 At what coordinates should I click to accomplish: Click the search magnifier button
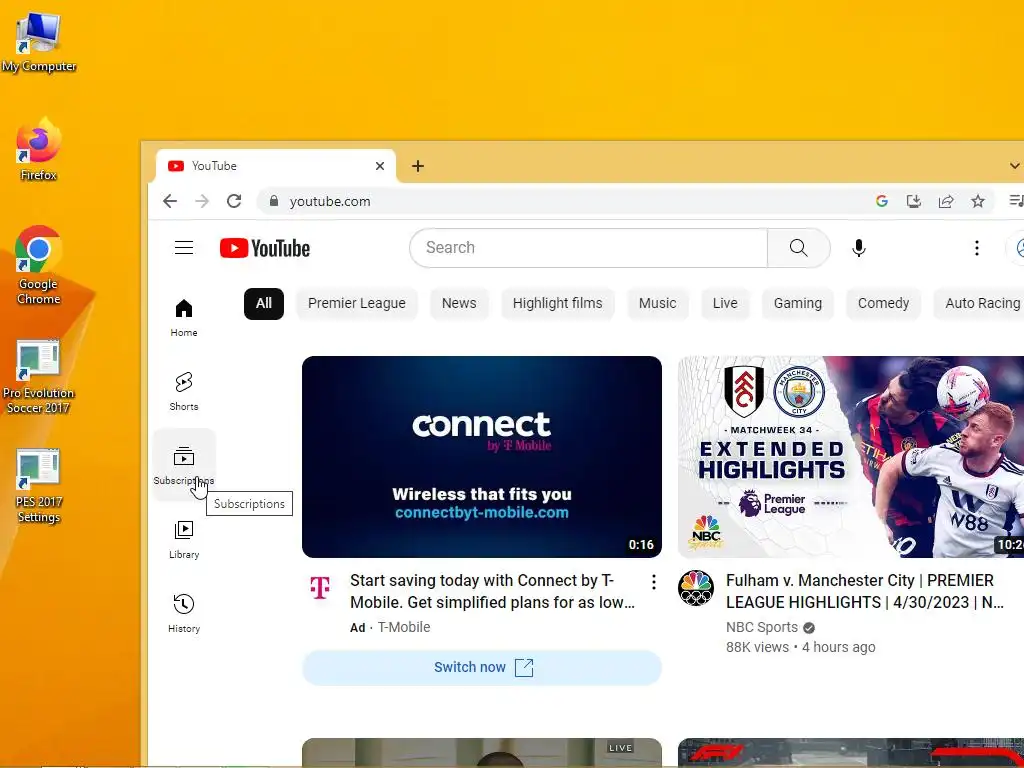tap(798, 248)
